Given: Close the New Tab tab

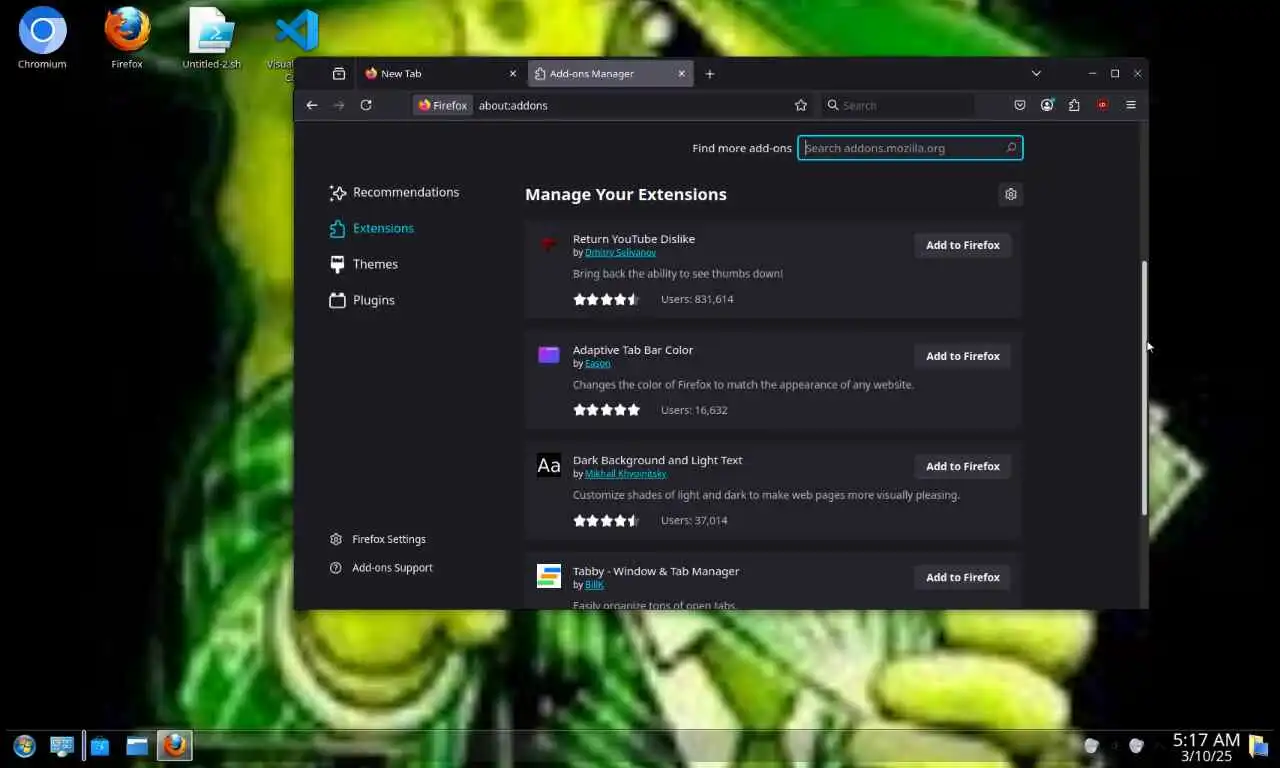Looking at the screenshot, I should tap(513, 74).
